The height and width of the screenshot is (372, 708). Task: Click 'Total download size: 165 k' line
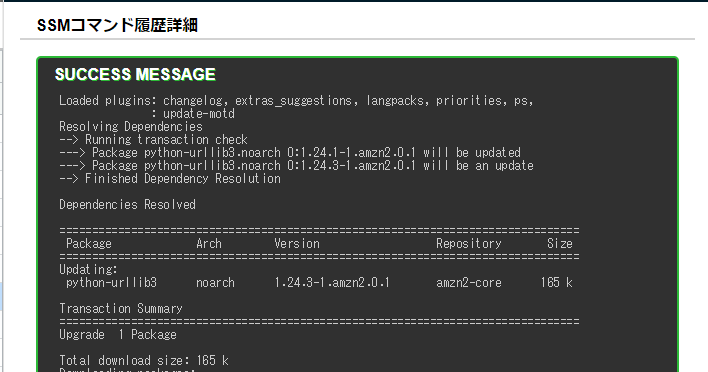tap(144, 361)
